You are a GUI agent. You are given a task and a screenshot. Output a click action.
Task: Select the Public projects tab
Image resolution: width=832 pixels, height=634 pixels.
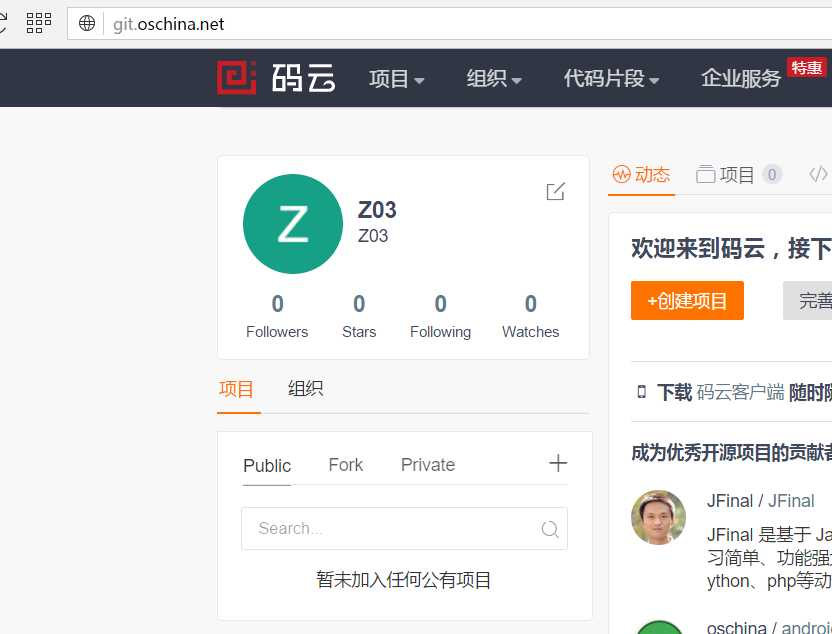click(267, 465)
